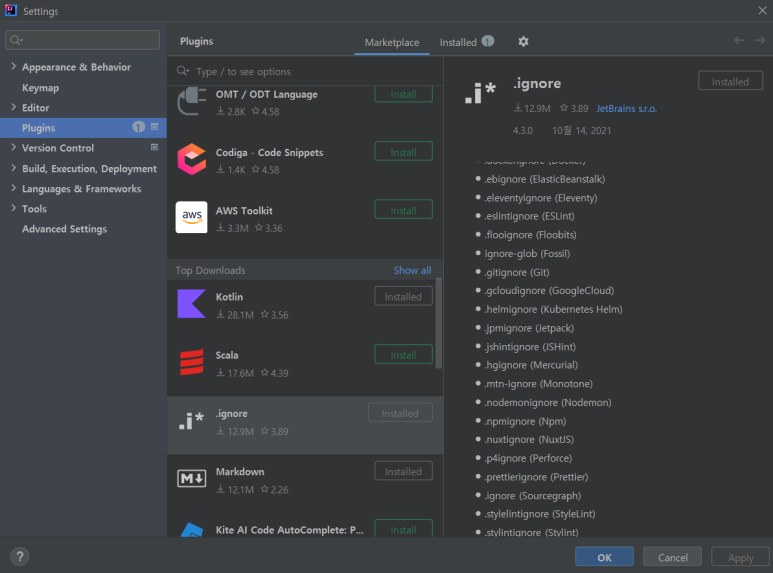Screen dimensions: 773x573
Task: Select the .ignore plugin icon in list
Action: (x=191, y=421)
